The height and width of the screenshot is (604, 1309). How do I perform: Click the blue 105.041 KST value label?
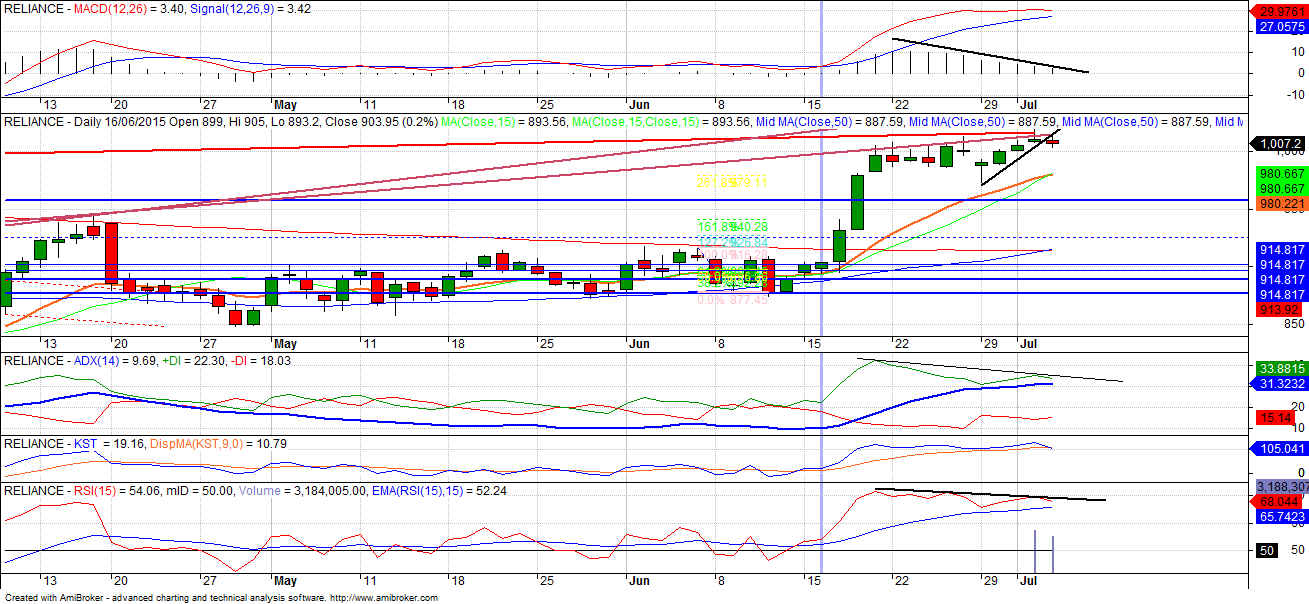coord(1280,449)
